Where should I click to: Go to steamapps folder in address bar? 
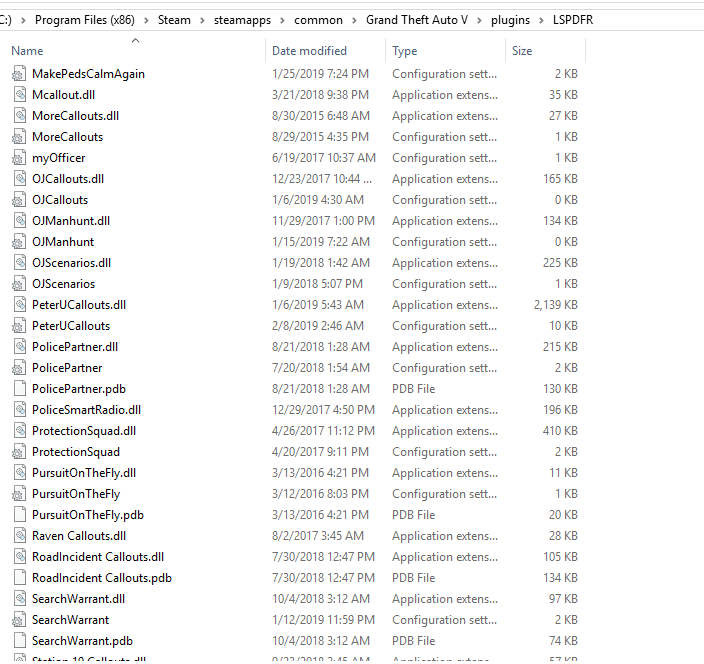point(242,20)
